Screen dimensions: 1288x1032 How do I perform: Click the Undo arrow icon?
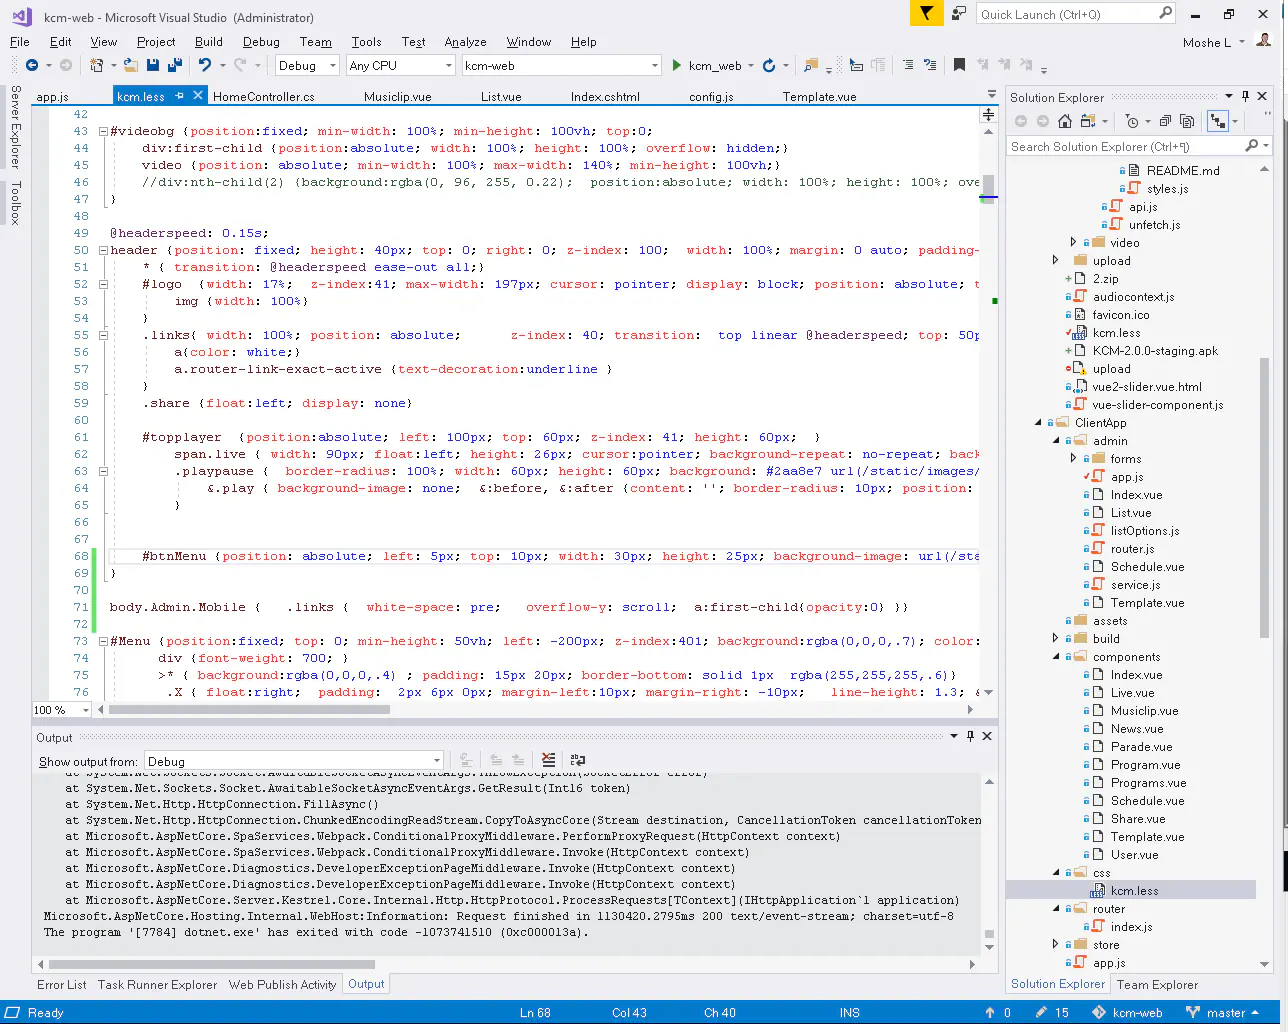point(204,66)
